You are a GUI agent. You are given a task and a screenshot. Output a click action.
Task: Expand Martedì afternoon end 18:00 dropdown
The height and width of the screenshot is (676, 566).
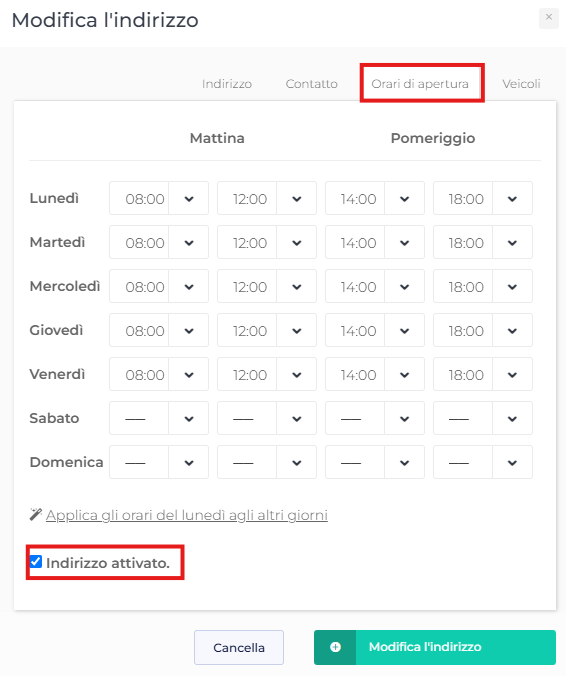tap(483, 242)
